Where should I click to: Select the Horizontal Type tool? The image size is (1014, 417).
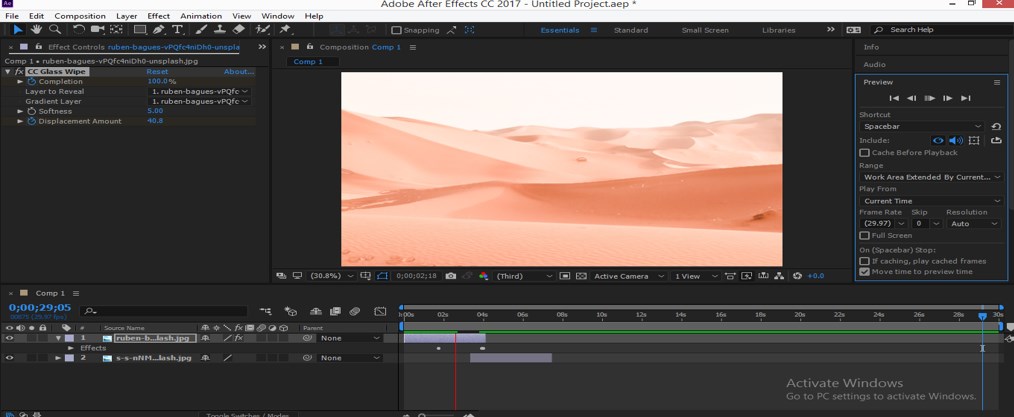pyautogui.click(x=177, y=30)
